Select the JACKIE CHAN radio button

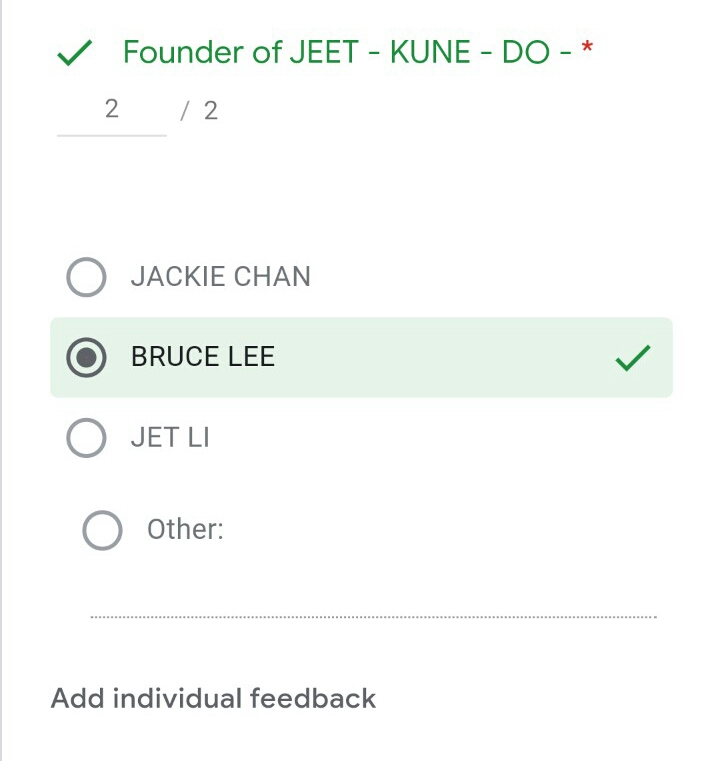[x=86, y=277]
